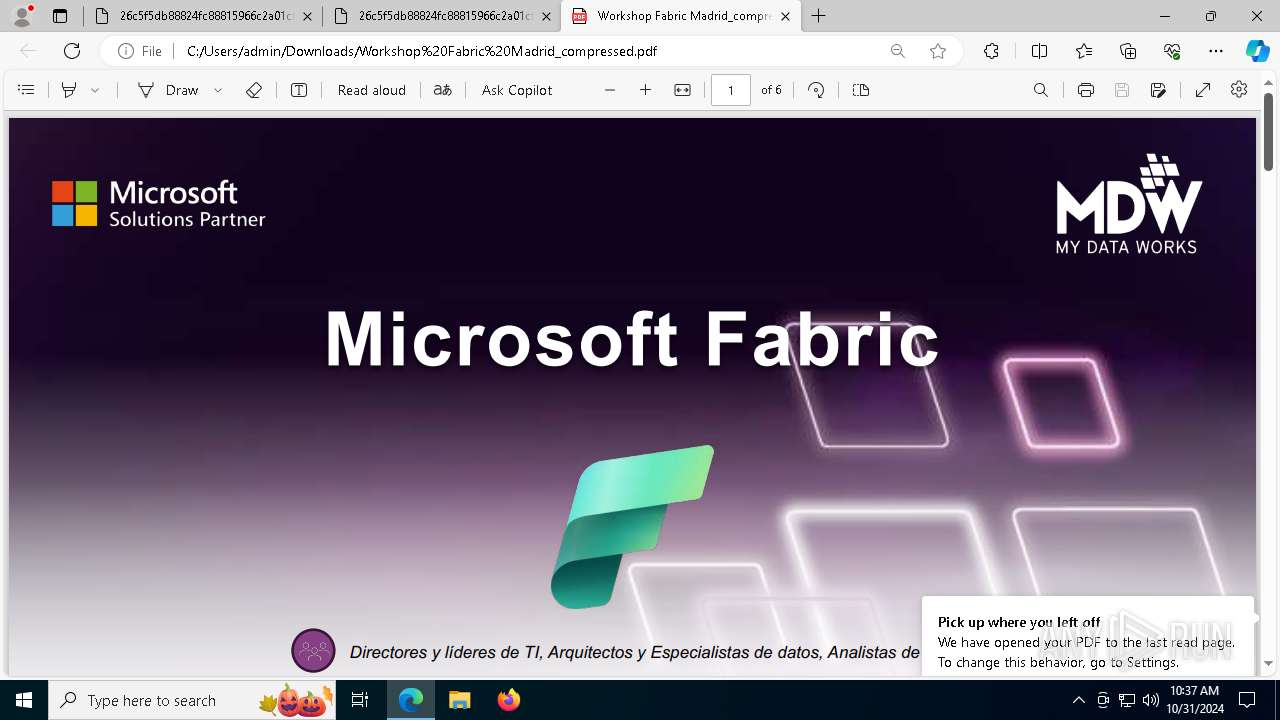Click the Save icon in PDF toolbar

click(1122, 90)
